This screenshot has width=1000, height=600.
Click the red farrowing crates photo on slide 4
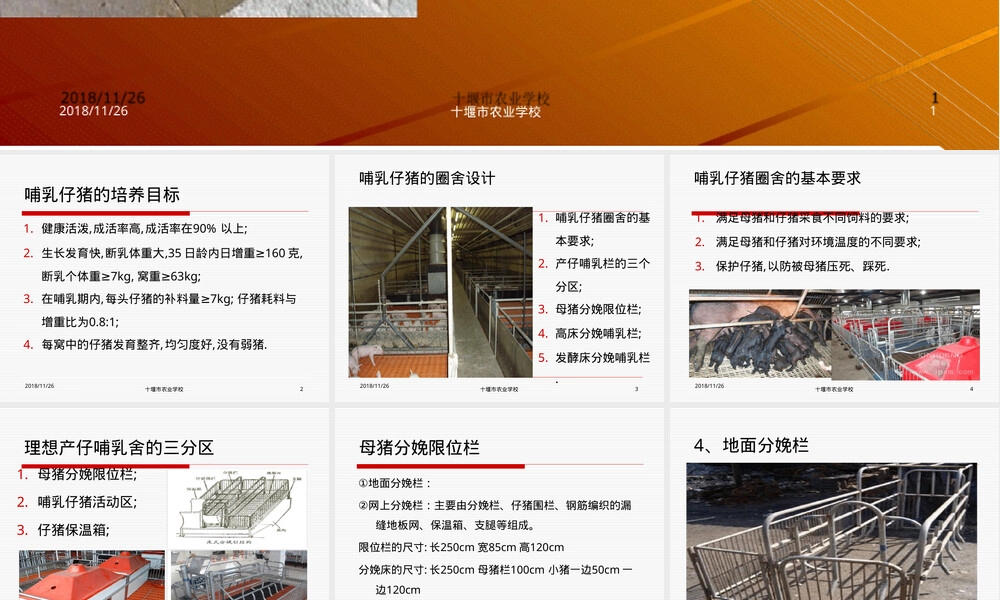pyautogui.click(x=906, y=334)
